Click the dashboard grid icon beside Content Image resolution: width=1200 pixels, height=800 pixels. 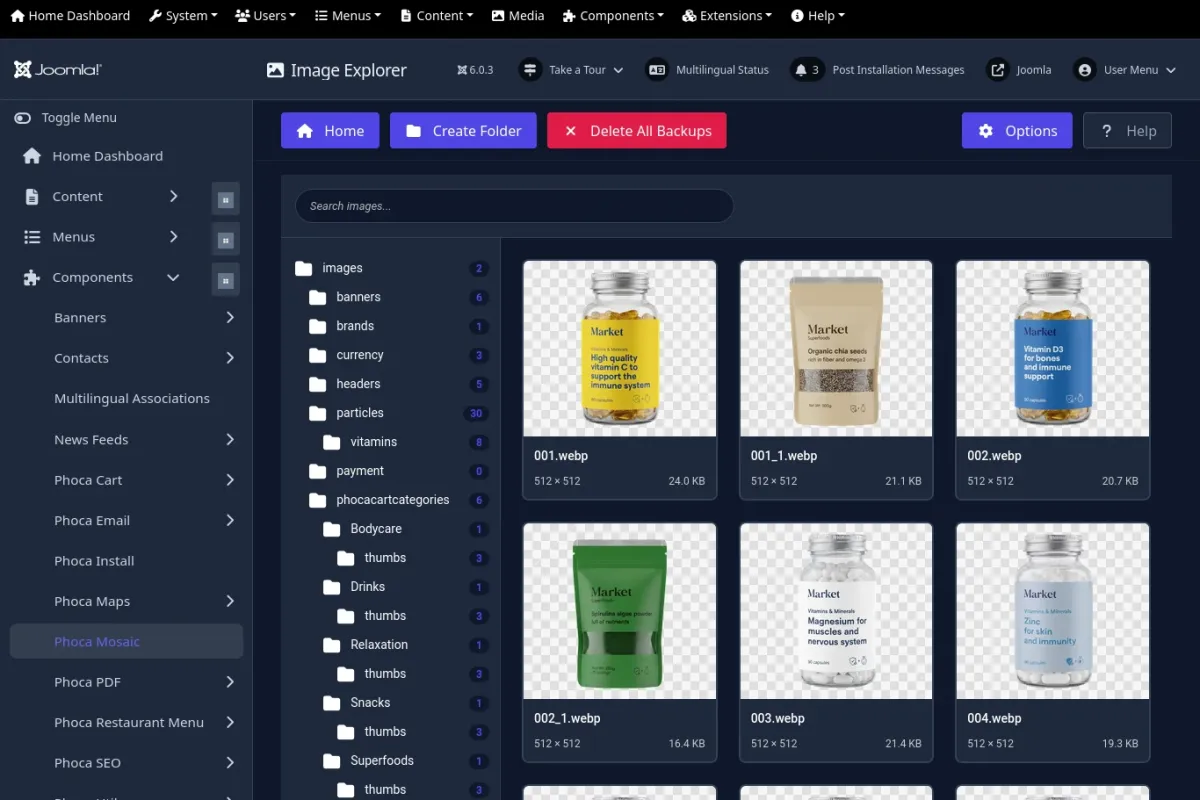[226, 199]
